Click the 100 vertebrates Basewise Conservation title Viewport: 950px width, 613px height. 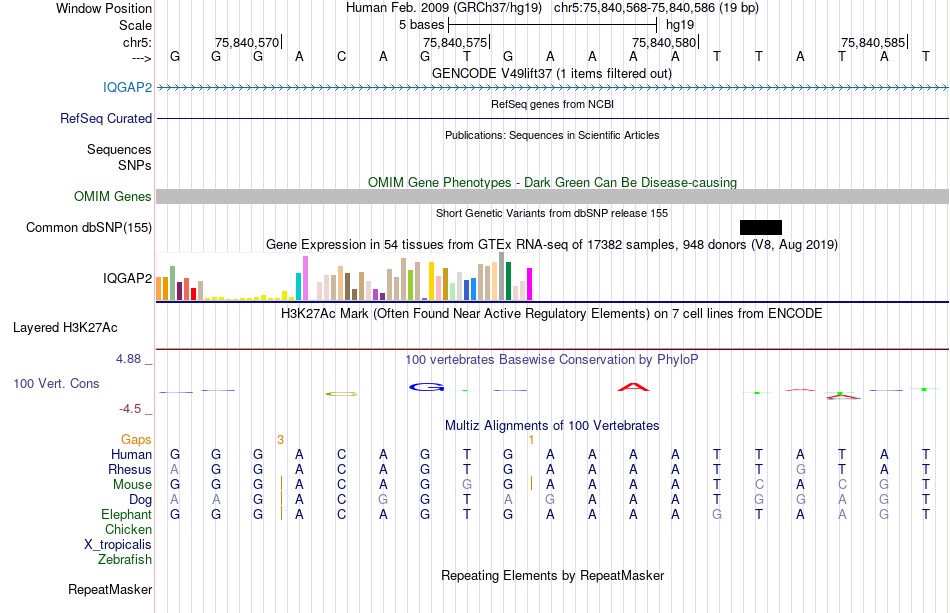(x=552, y=360)
